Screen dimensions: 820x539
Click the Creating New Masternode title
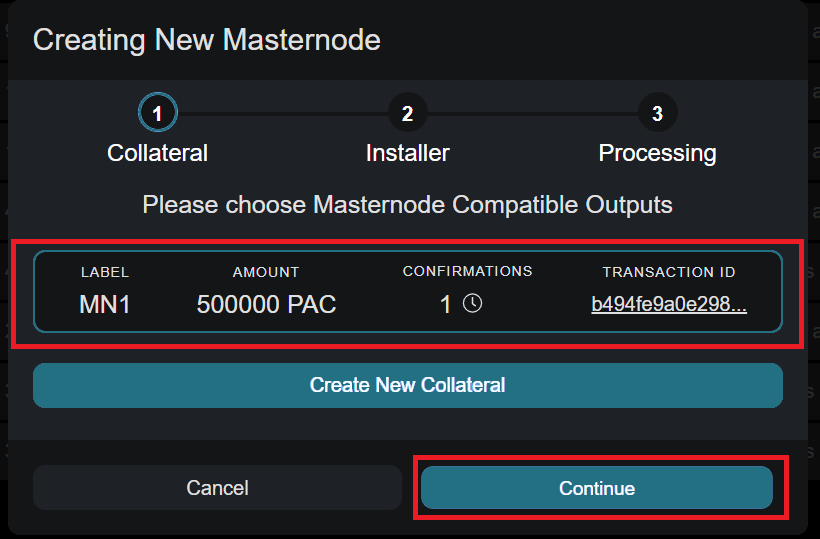point(207,40)
